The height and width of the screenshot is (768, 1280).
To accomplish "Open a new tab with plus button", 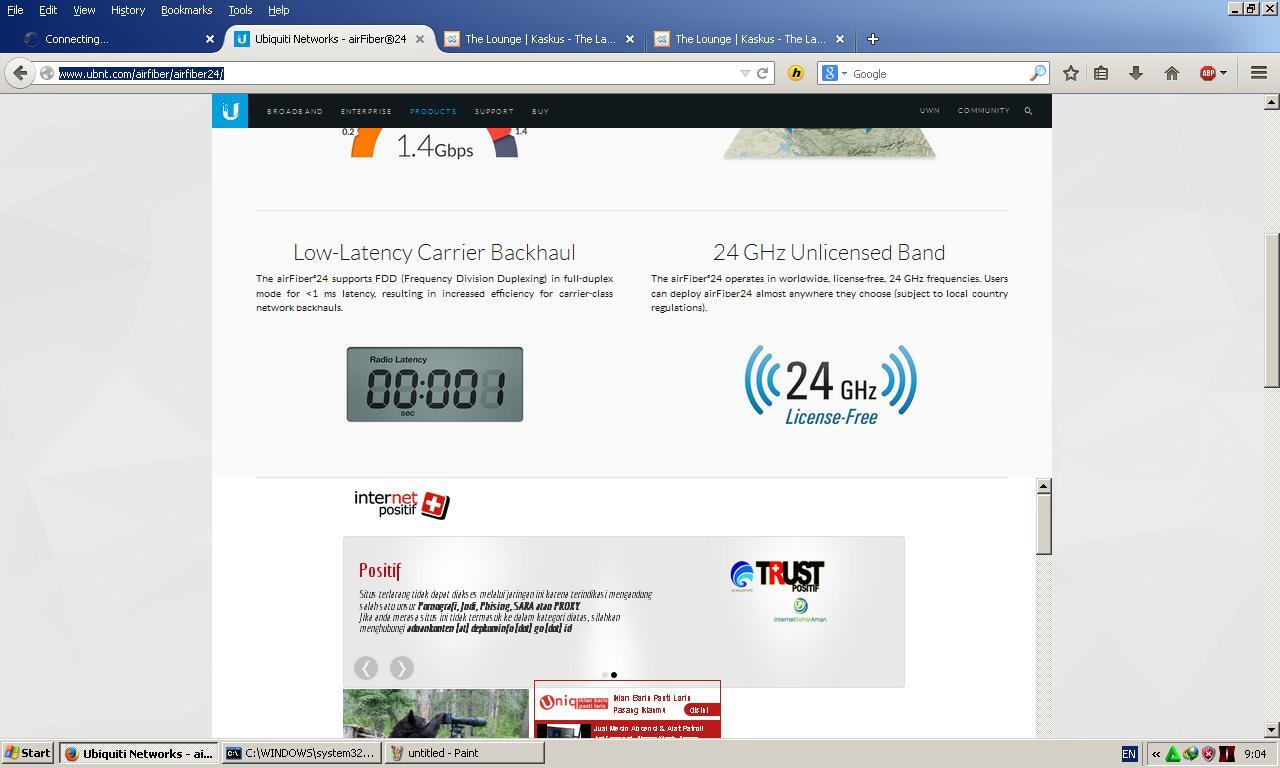I will [872, 39].
